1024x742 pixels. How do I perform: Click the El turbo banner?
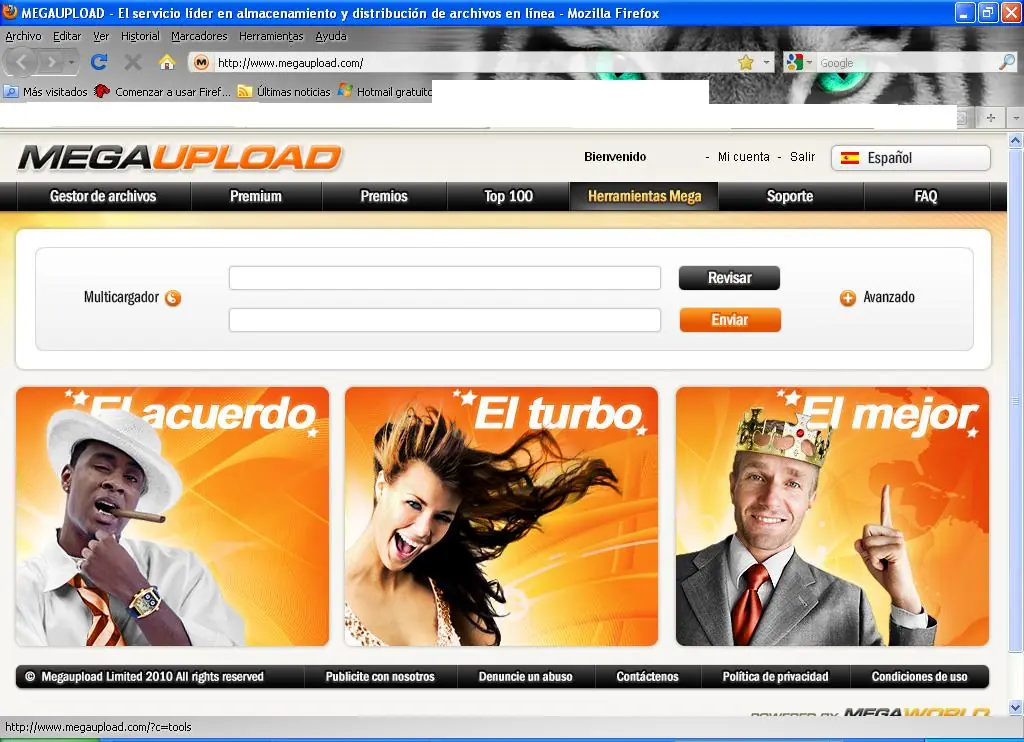[x=502, y=517]
